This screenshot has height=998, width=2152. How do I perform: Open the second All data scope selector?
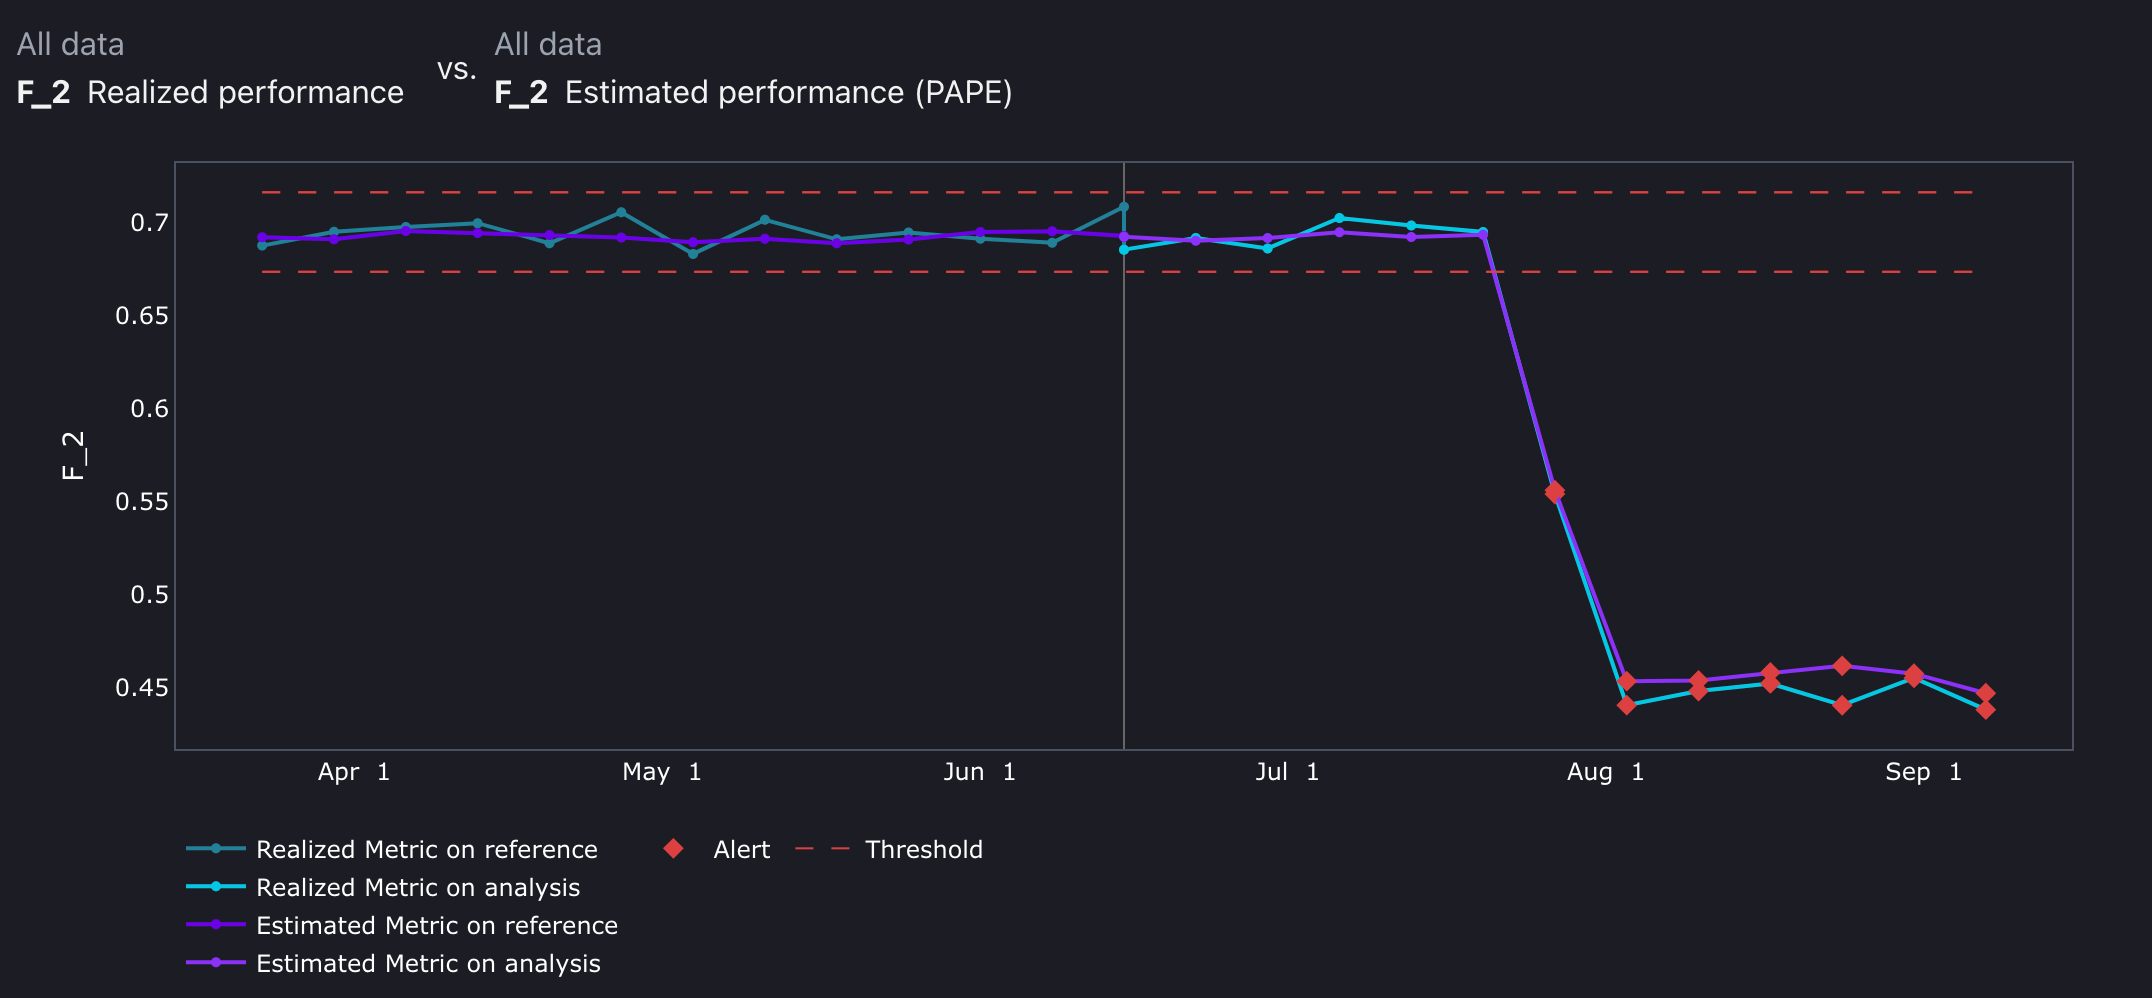coord(547,43)
